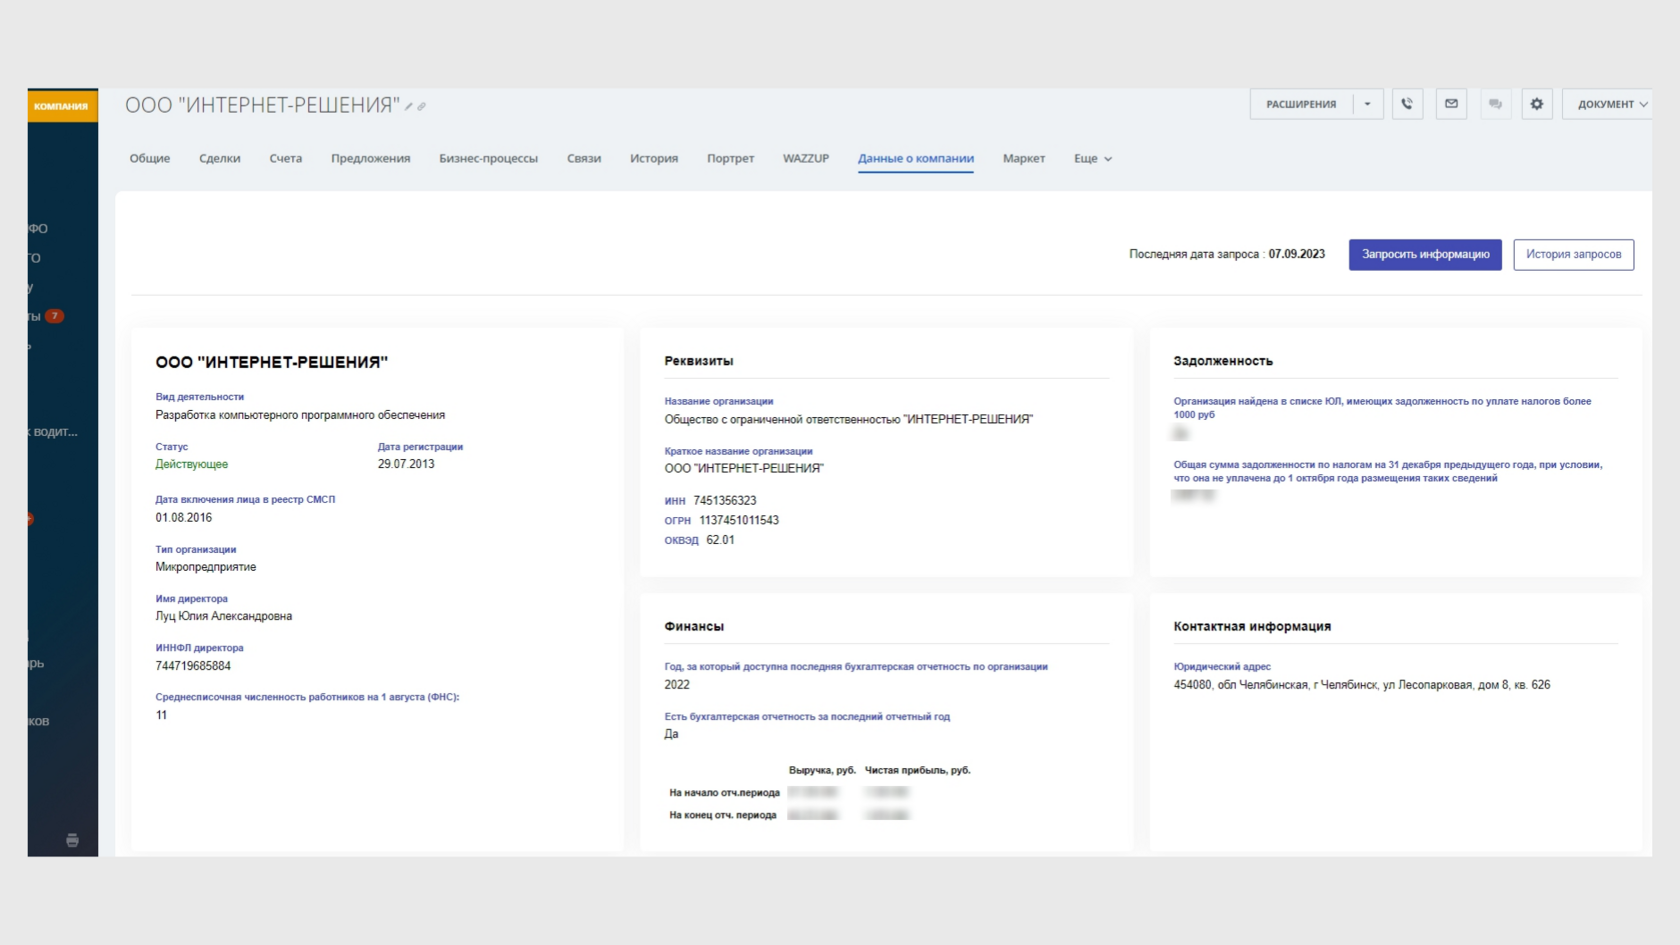
Task: Go to the Маркет tab
Action: point(1023,159)
